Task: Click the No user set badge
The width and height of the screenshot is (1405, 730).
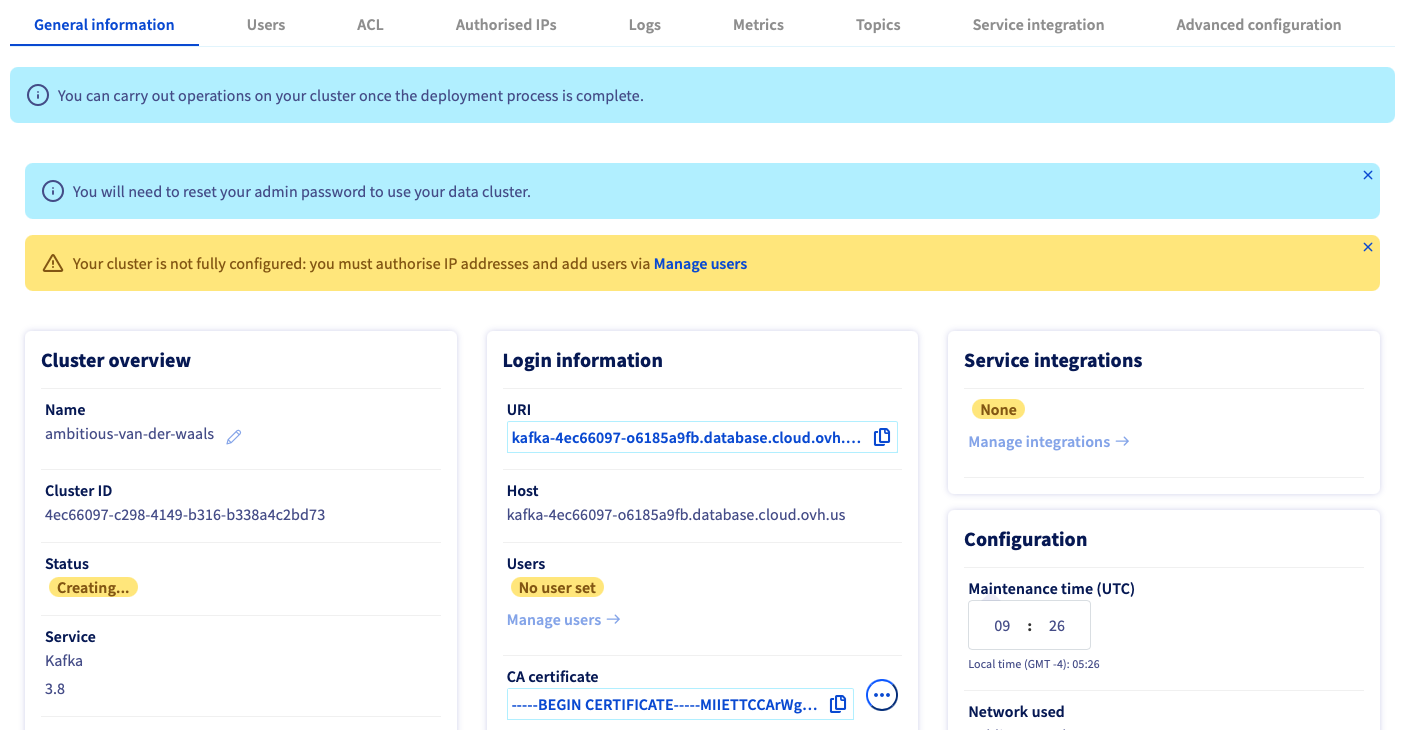Action: pyautogui.click(x=557, y=588)
